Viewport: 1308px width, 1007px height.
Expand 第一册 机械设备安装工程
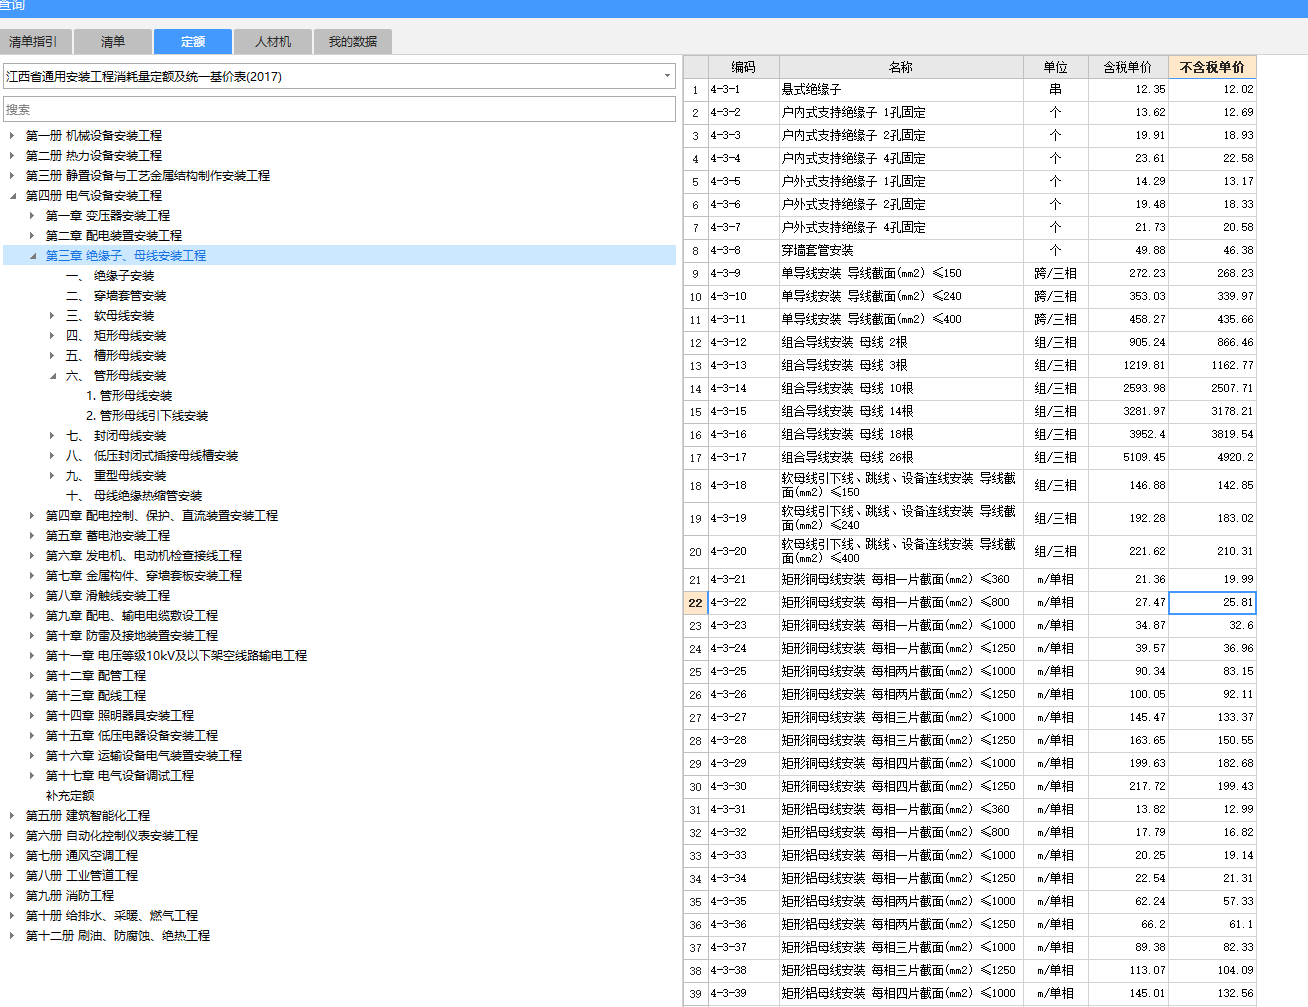12,135
